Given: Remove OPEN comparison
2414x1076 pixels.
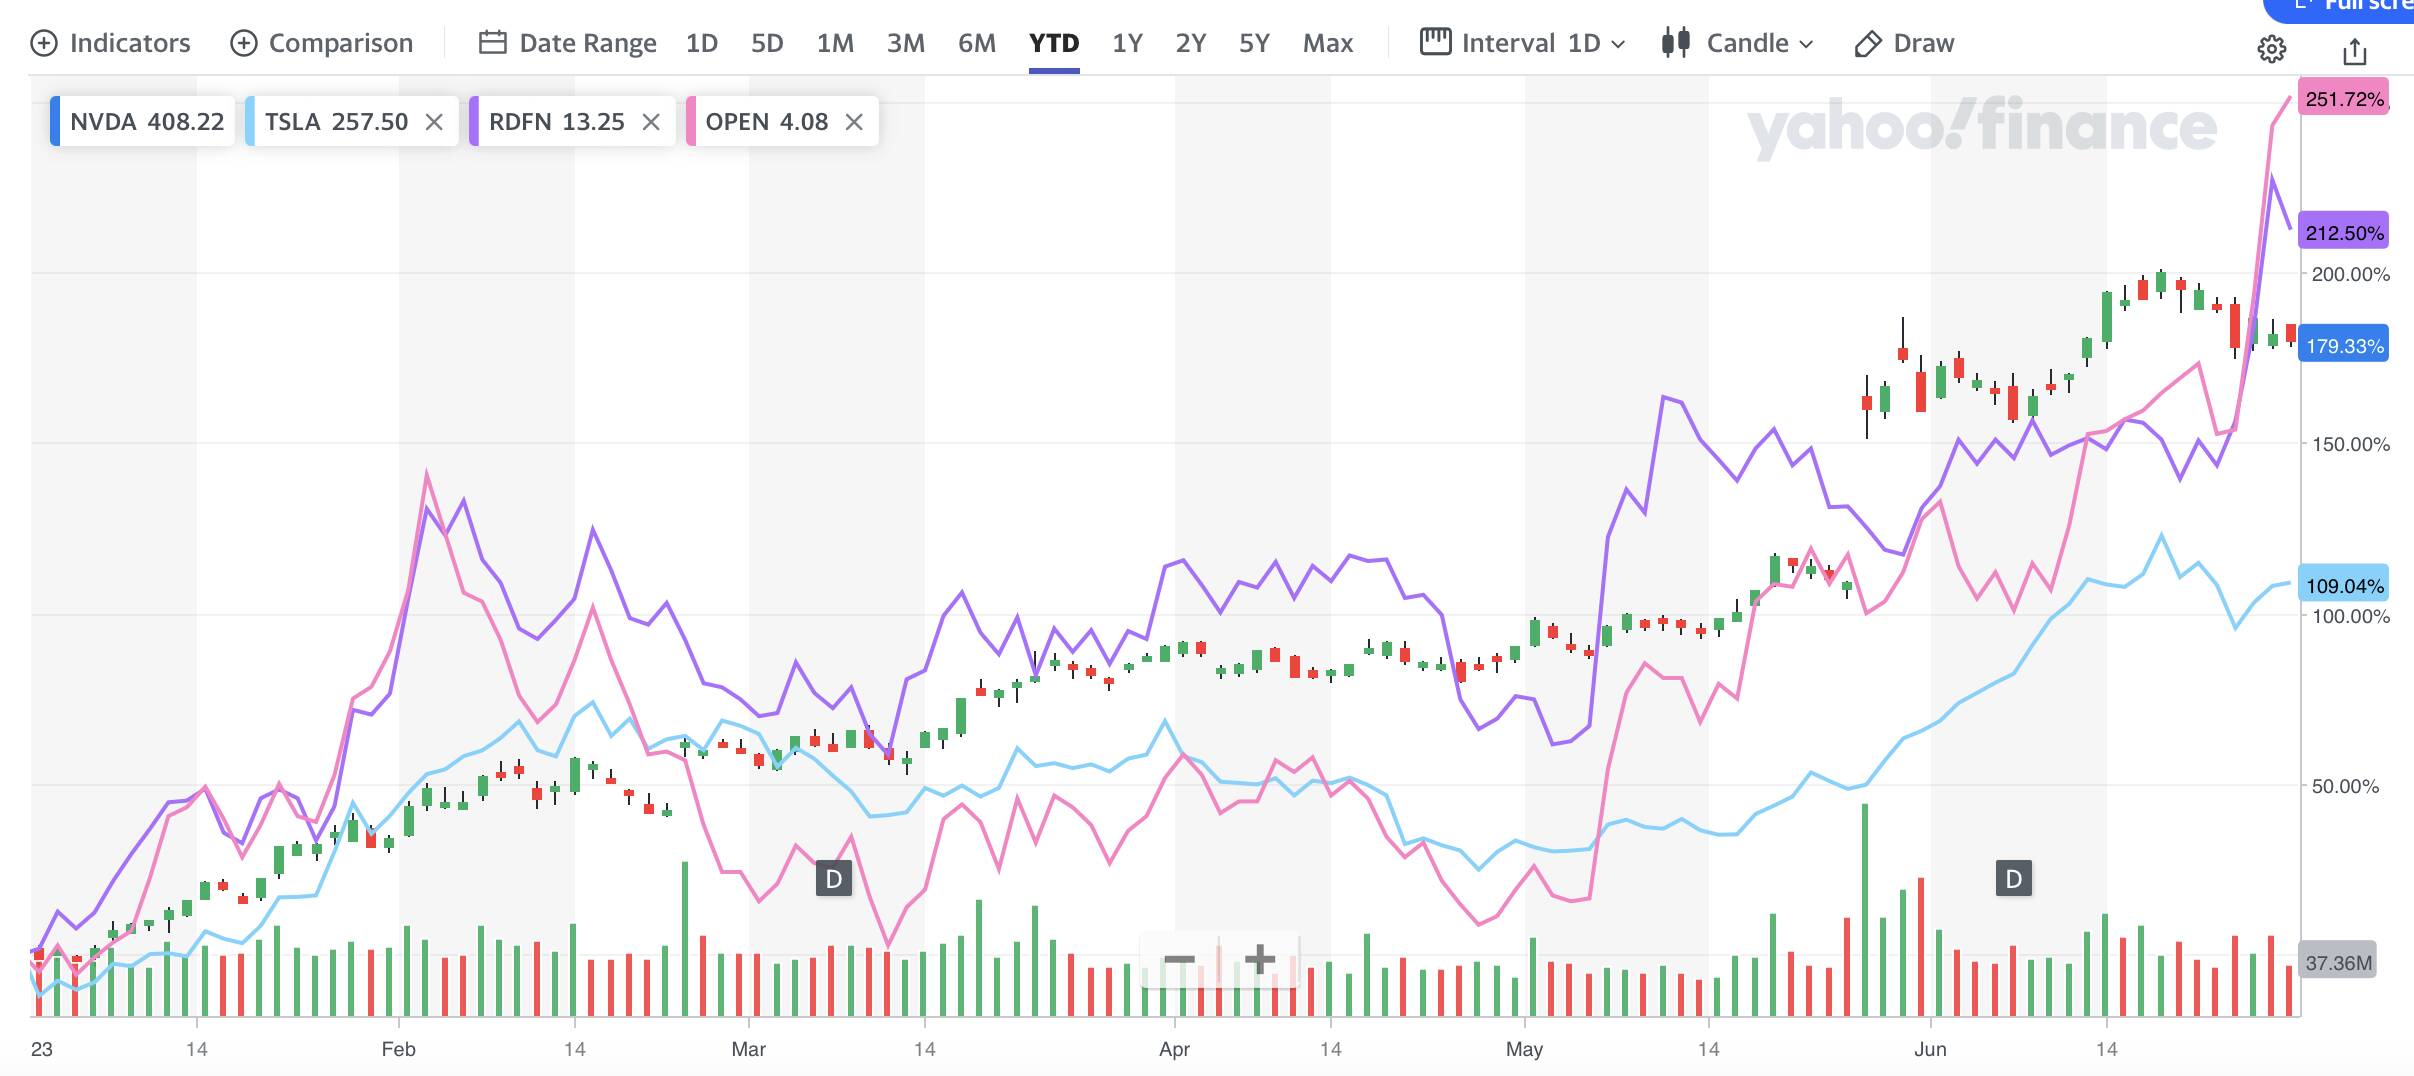Looking at the screenshot, I should (854, 122).
